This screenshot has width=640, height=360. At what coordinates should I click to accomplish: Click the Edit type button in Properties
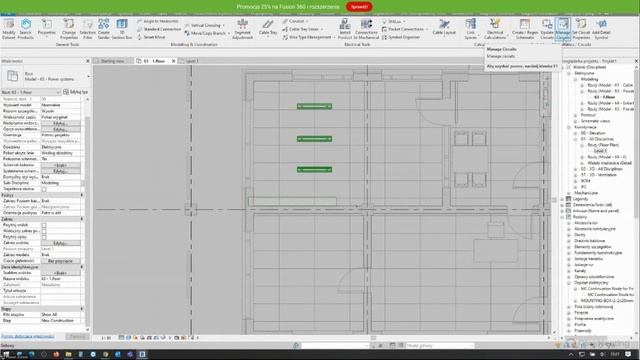pos(76,92)
